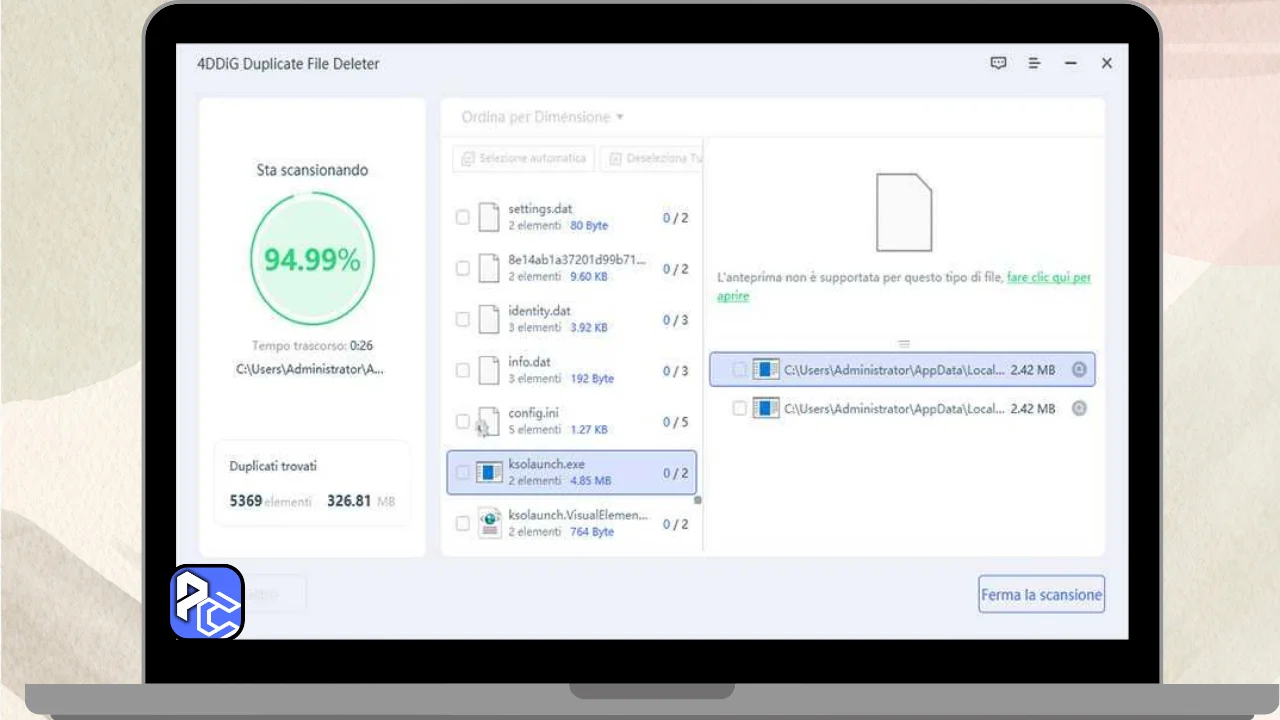Select the config.ini checkbox

(462, 421)
